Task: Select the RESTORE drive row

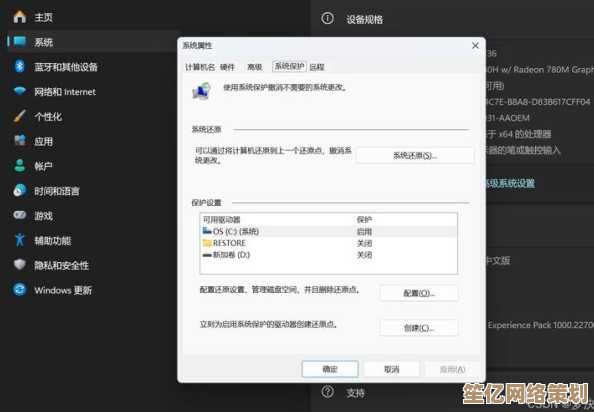Action: pyautogui.click(x=329, y=243)
